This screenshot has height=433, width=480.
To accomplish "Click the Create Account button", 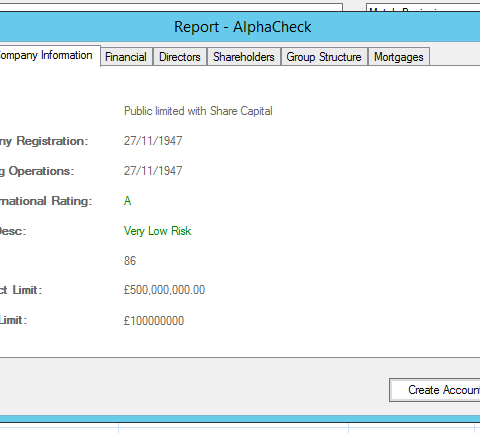I will point(435,390).
